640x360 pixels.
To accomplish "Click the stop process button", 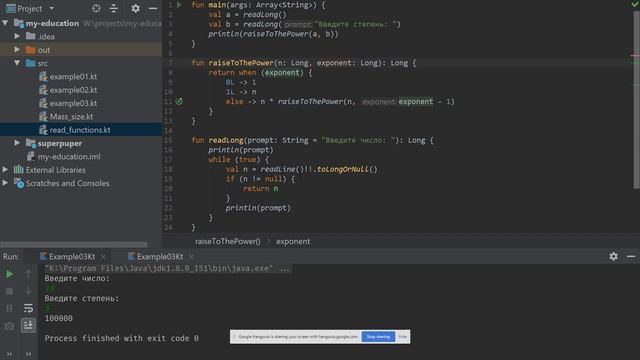I will (x=9, y=291).
